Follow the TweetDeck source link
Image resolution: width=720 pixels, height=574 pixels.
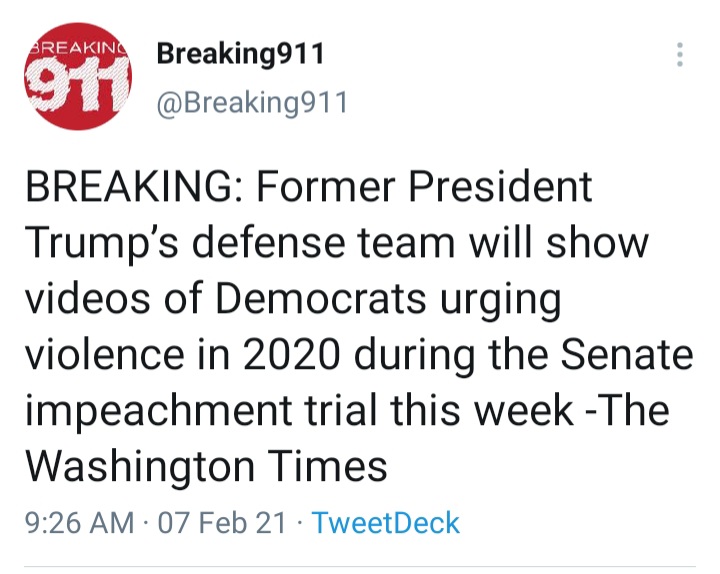pos(386,523)
